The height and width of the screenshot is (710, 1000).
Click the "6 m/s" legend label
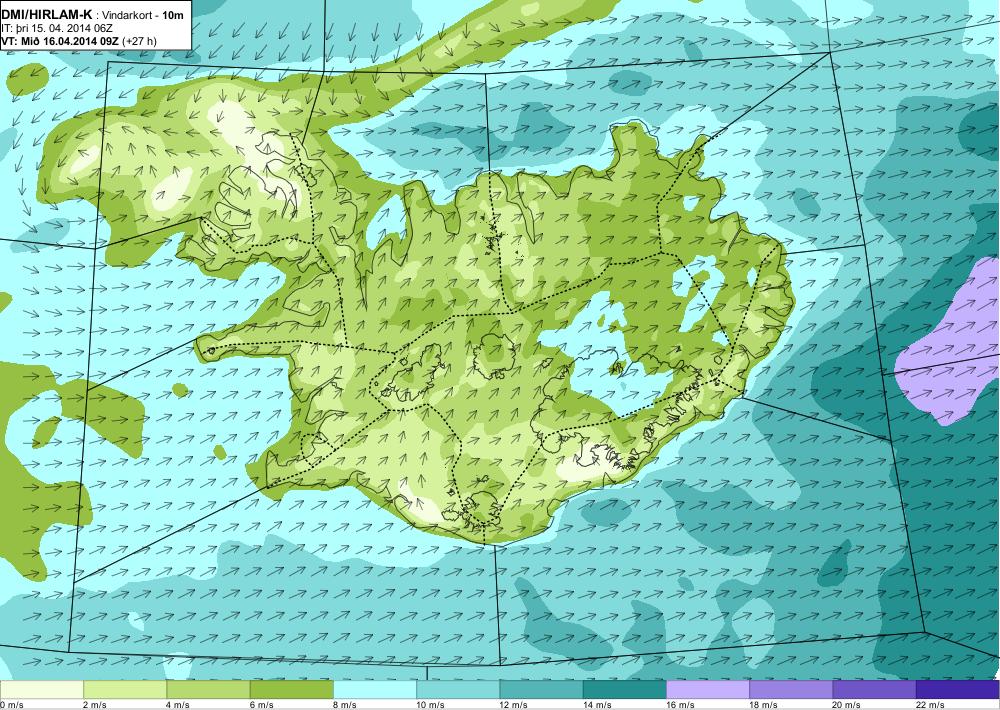point(262,705)
